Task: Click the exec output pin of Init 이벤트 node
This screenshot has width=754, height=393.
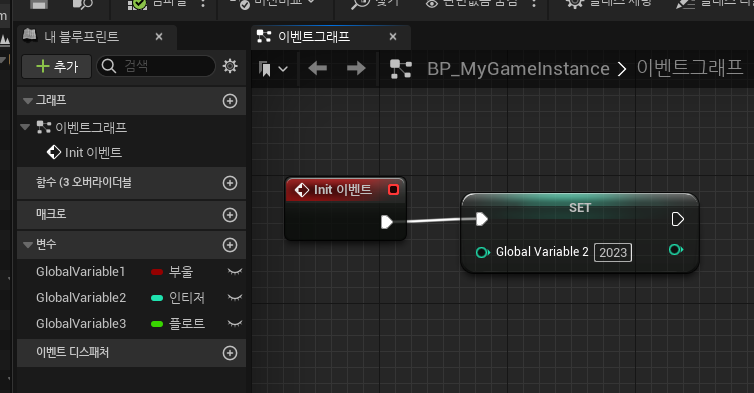Action: click(x=387, y=222)
